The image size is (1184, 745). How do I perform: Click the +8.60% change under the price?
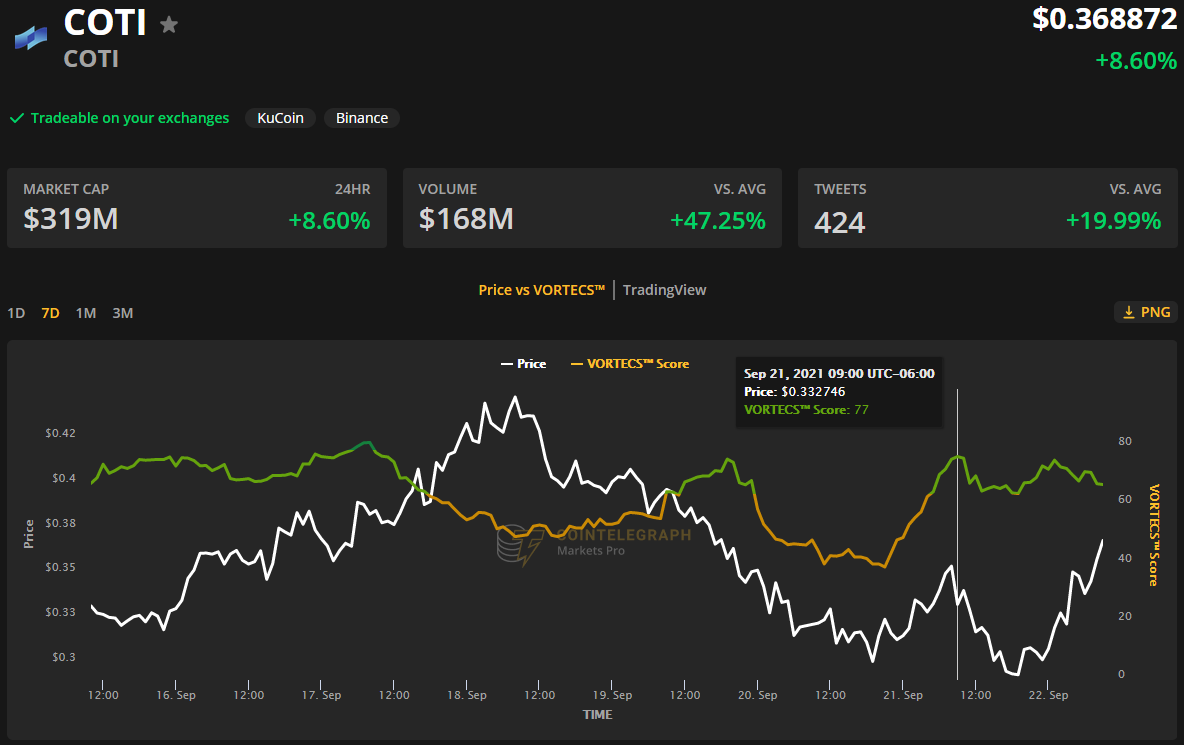coord(1136,60)
